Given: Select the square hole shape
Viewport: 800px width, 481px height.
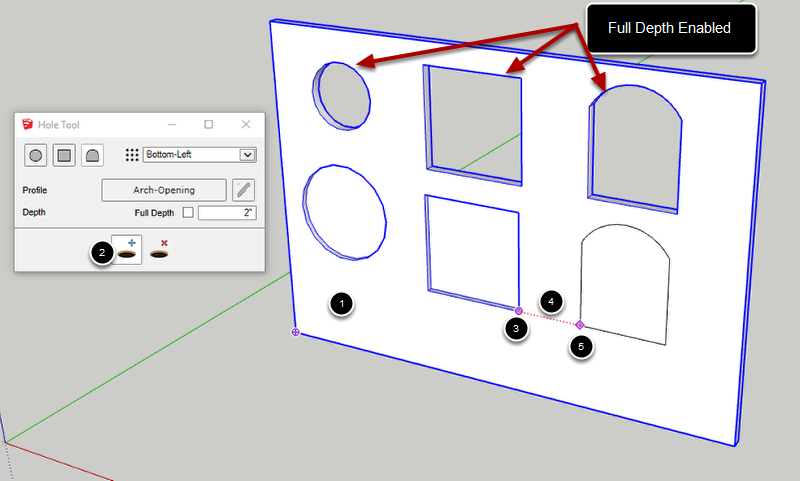Looking at the screenshot, I should 64,155.
